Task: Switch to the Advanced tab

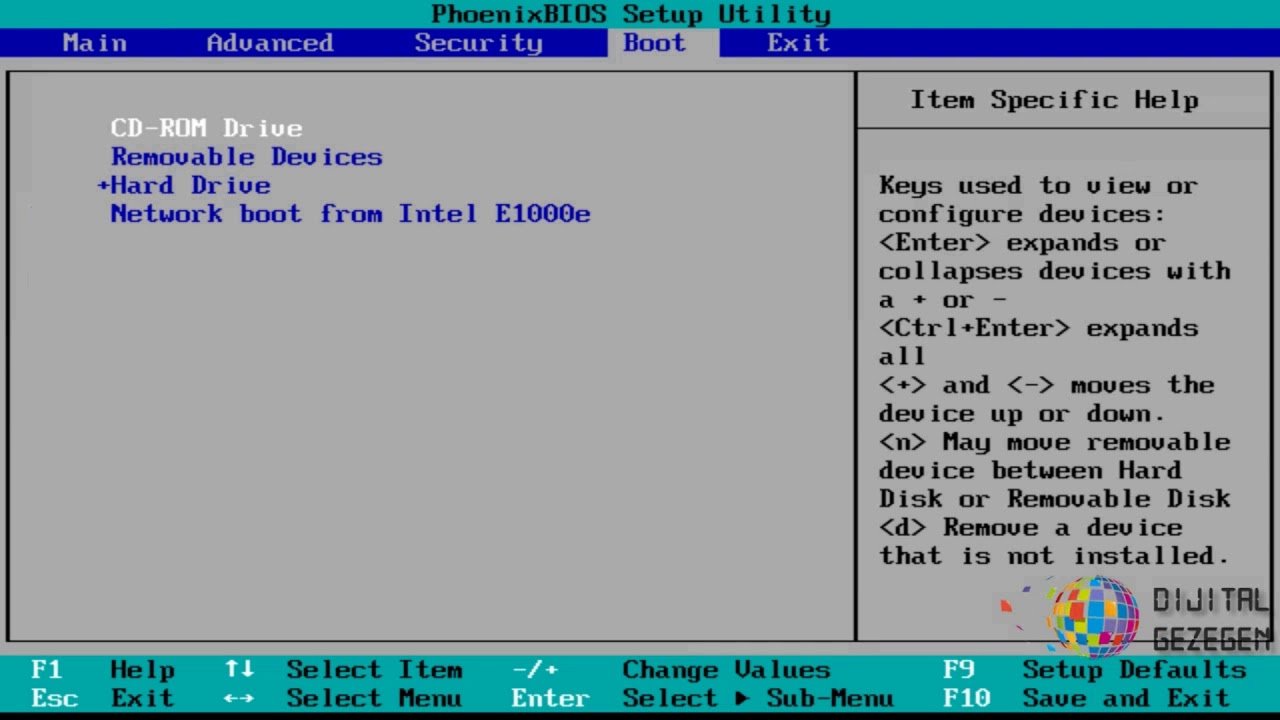Action: tap(269, 43)
